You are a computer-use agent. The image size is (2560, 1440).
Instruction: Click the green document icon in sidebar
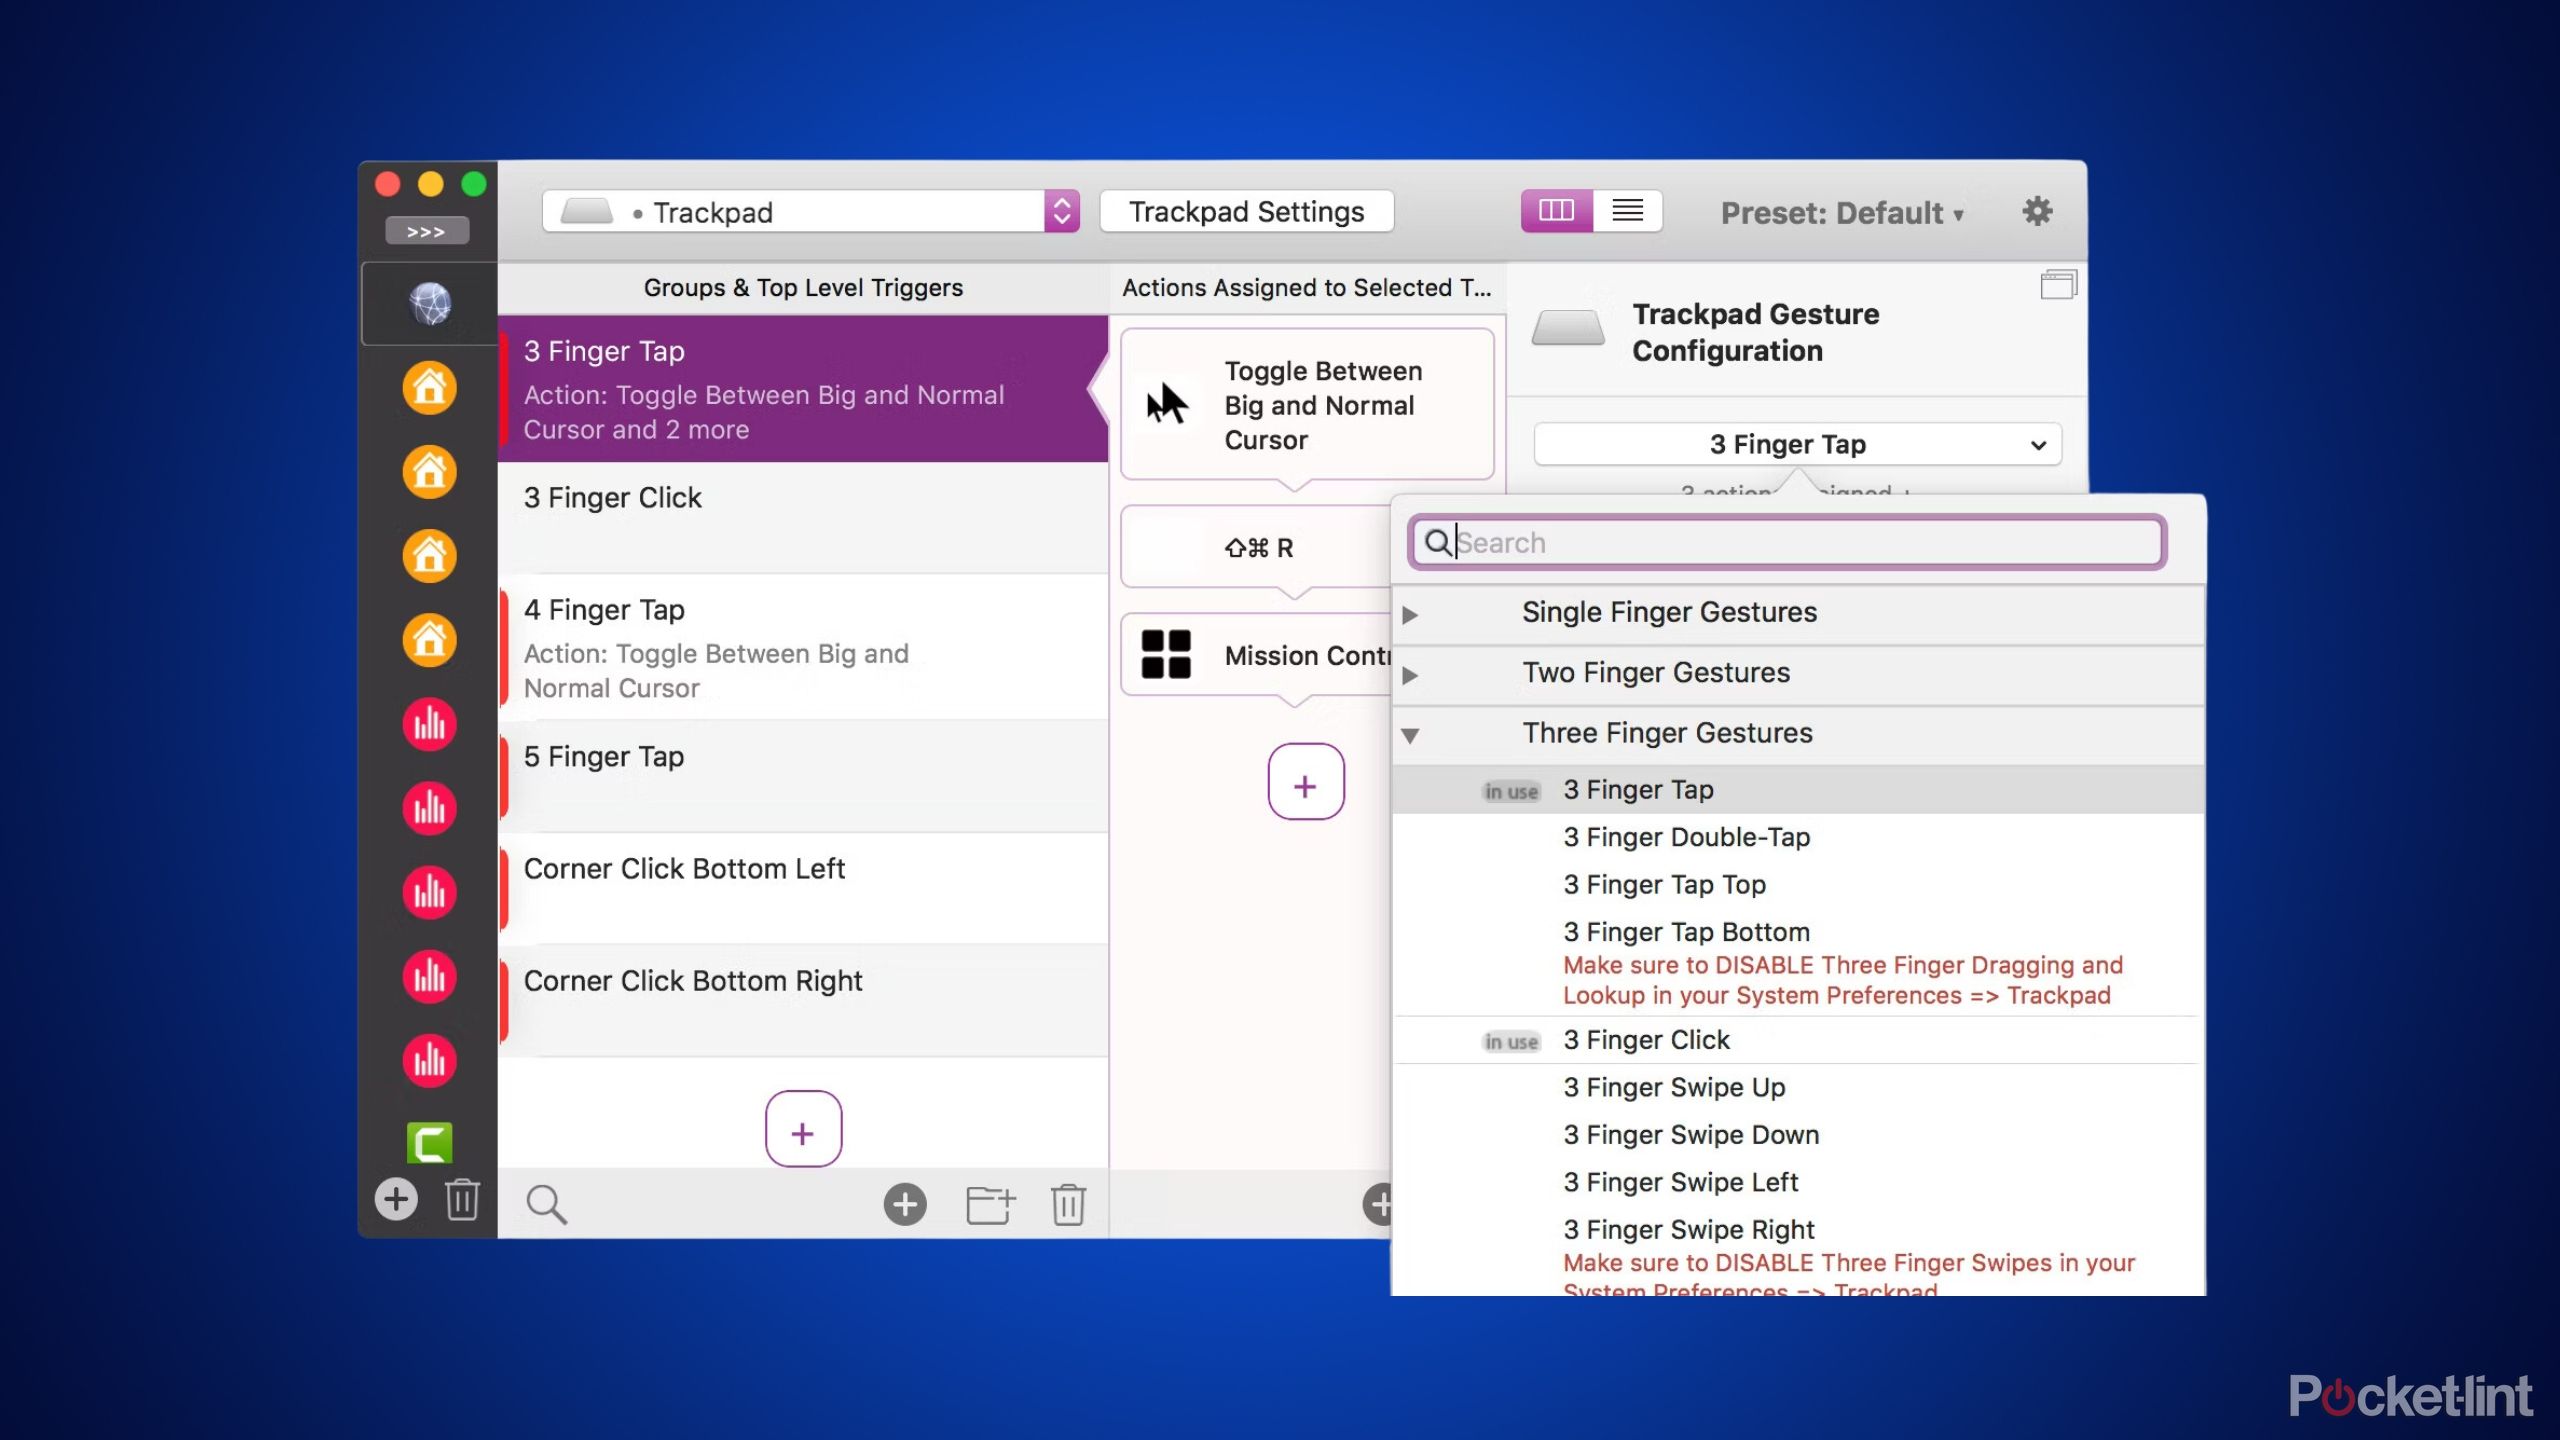[x=429, y=1143]
